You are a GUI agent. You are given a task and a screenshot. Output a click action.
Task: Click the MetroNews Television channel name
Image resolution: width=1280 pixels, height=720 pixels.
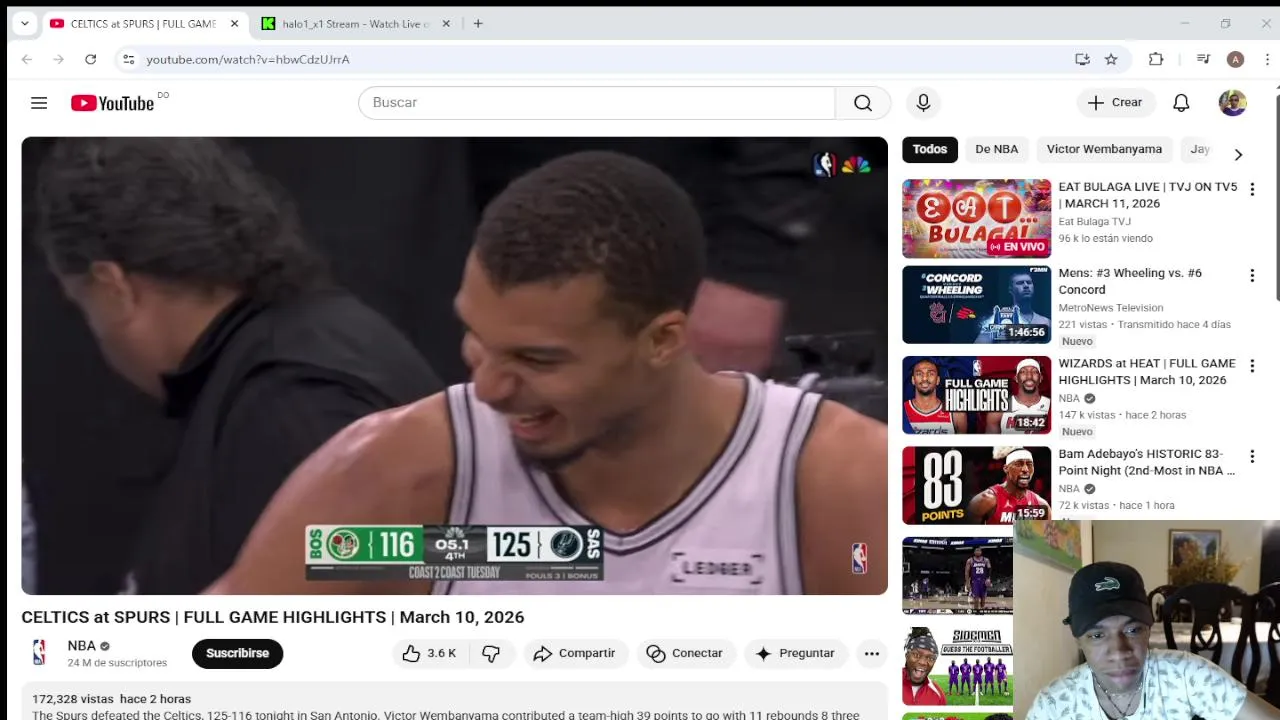1111,307
